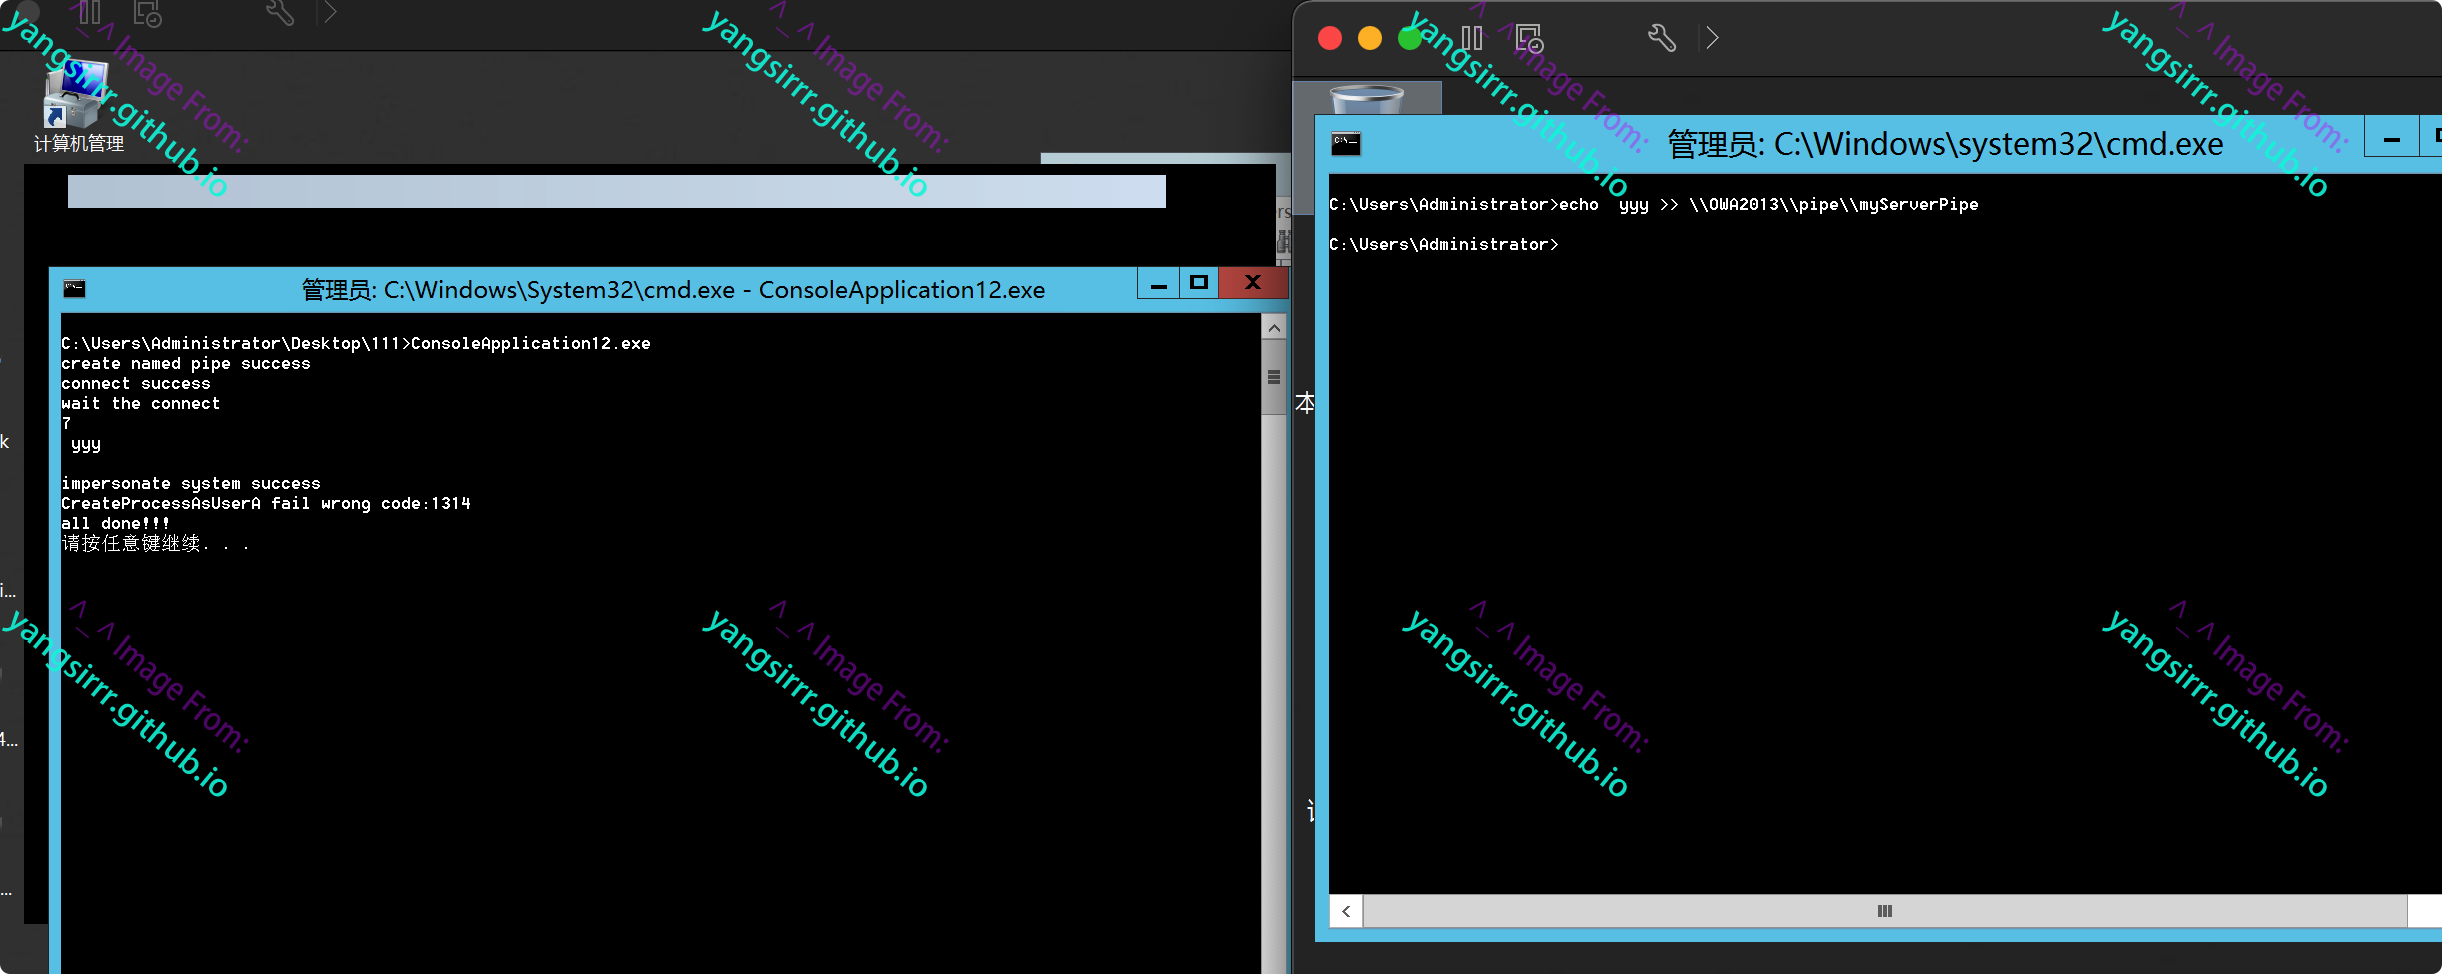Viewport: 2442px width, 974px height.
Task: Click the echo yyy >> \\OWA2013\\pipe\\myServerPipe command line
Action: (1654, 205)
